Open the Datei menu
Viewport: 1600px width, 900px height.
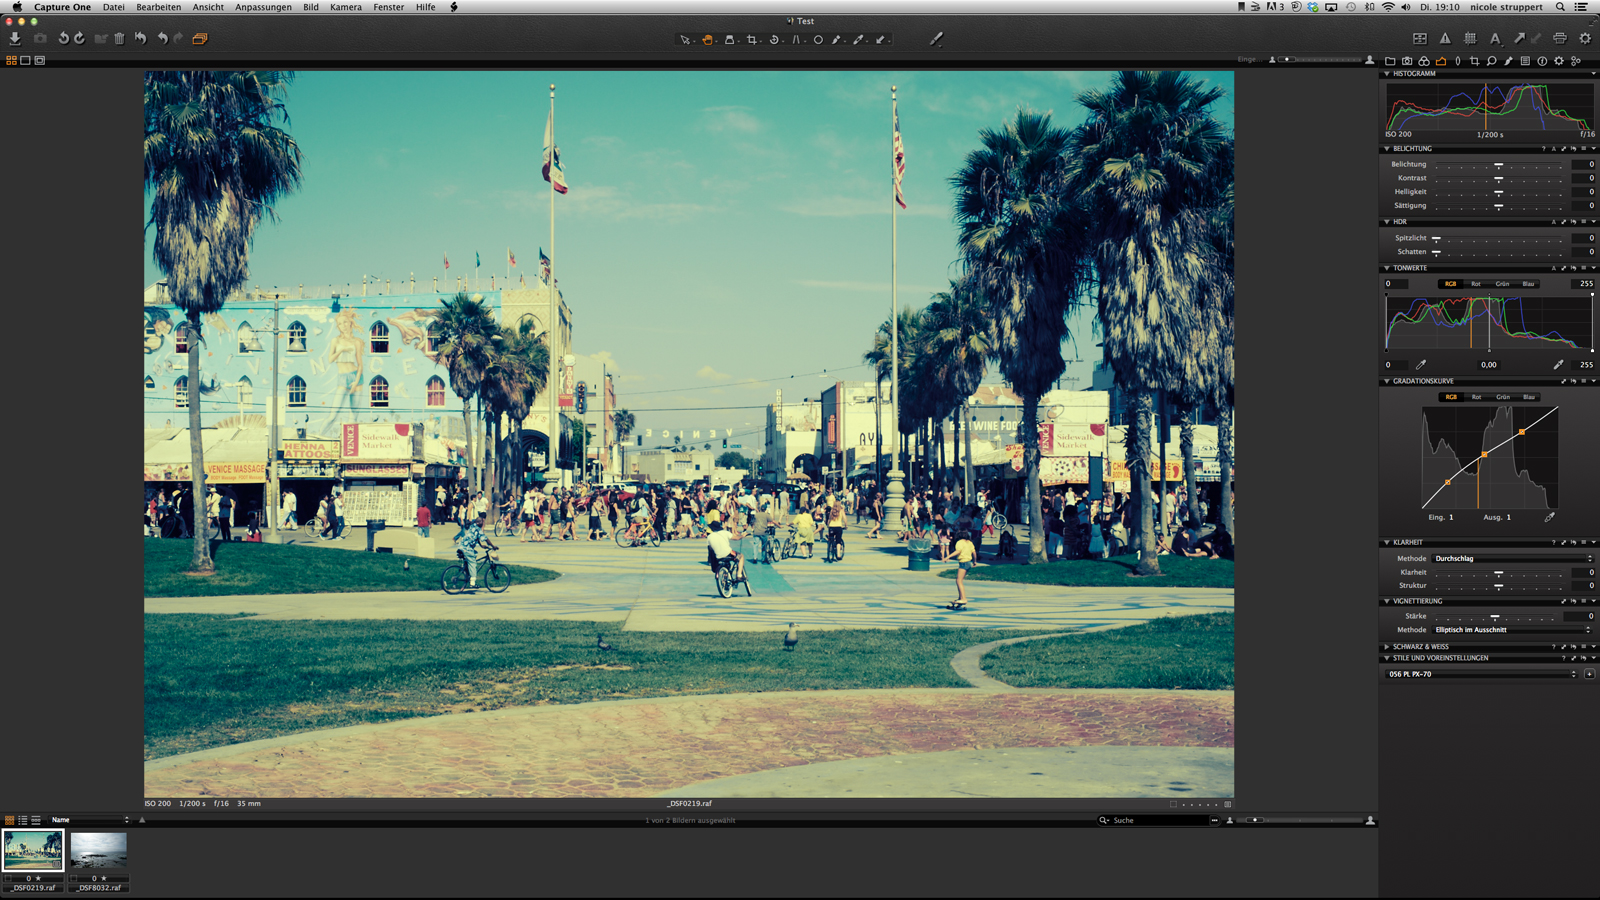pos(114,7)
